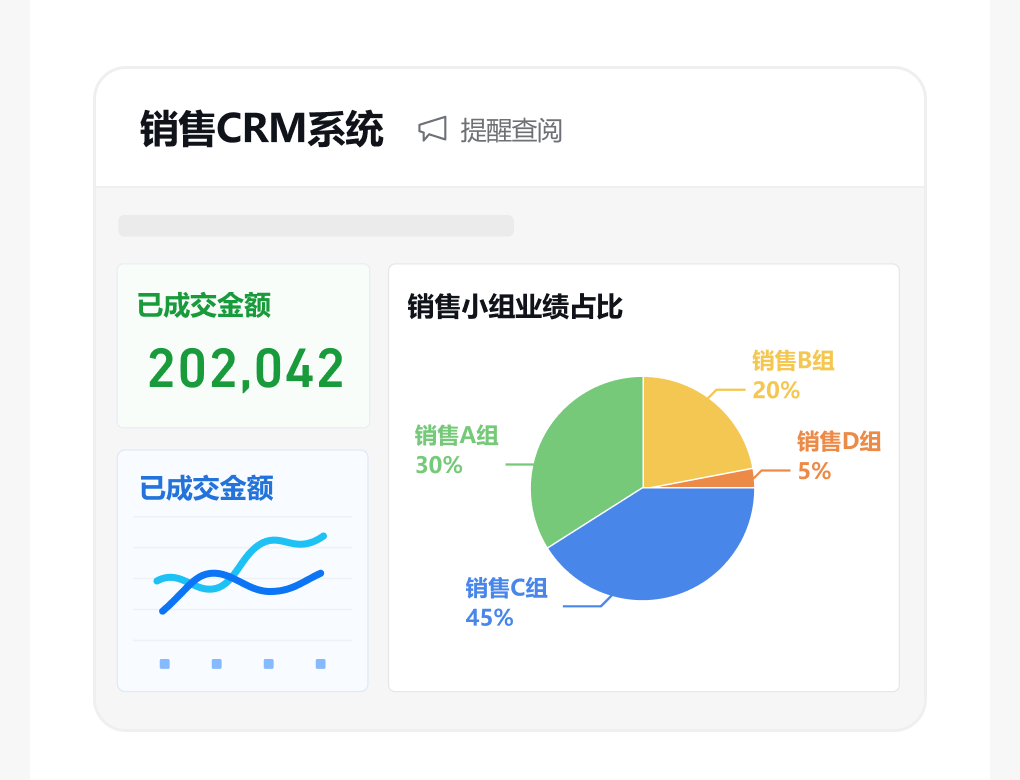Screen dimensions: 1020x780
Task: Click the 销售D组 label
Action: 839,441
